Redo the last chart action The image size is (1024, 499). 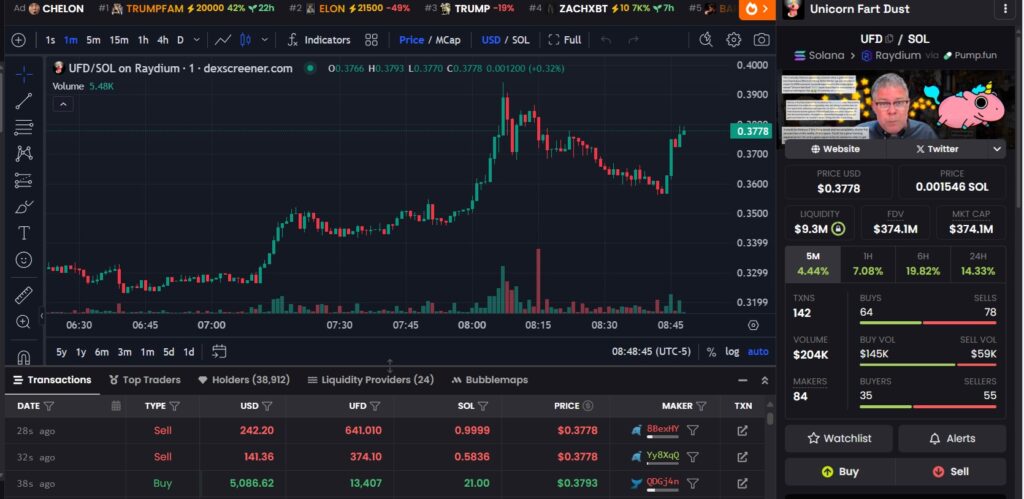click(633, 40)
